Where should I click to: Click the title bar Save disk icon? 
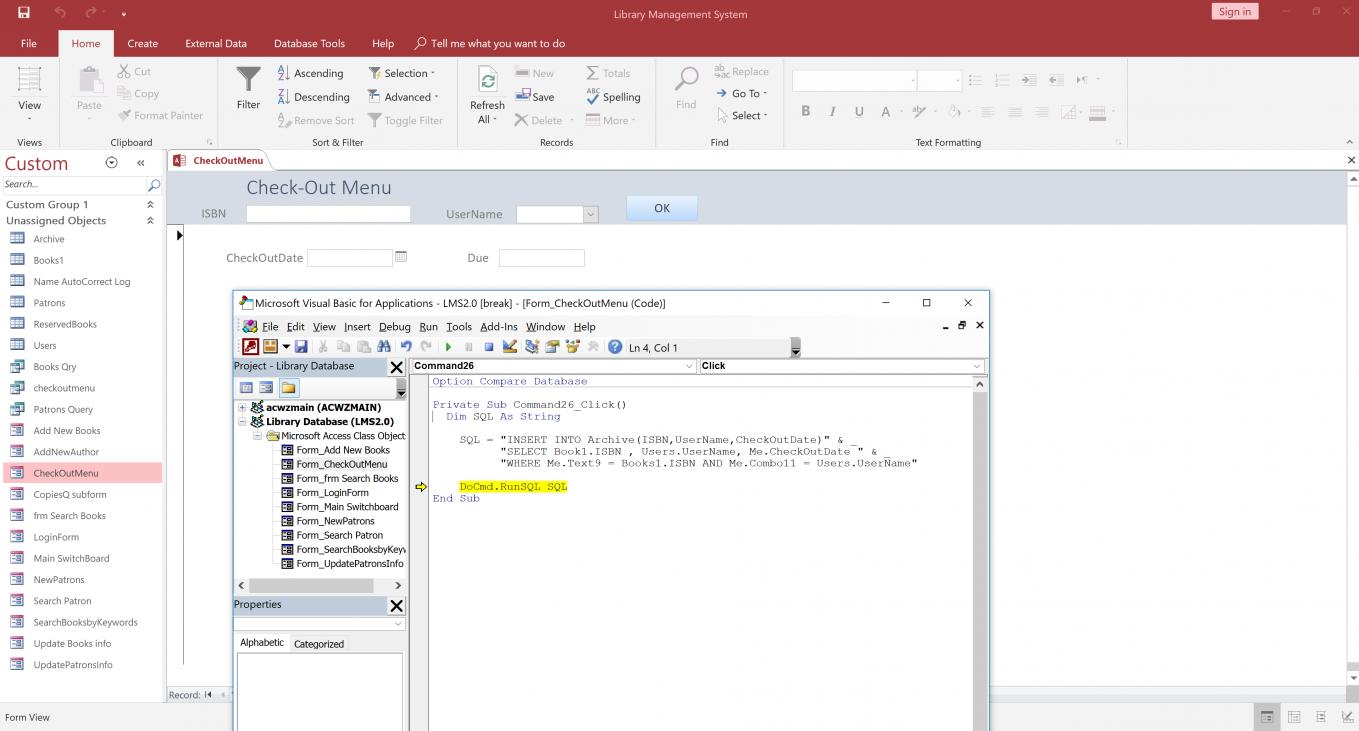point(24,13)
